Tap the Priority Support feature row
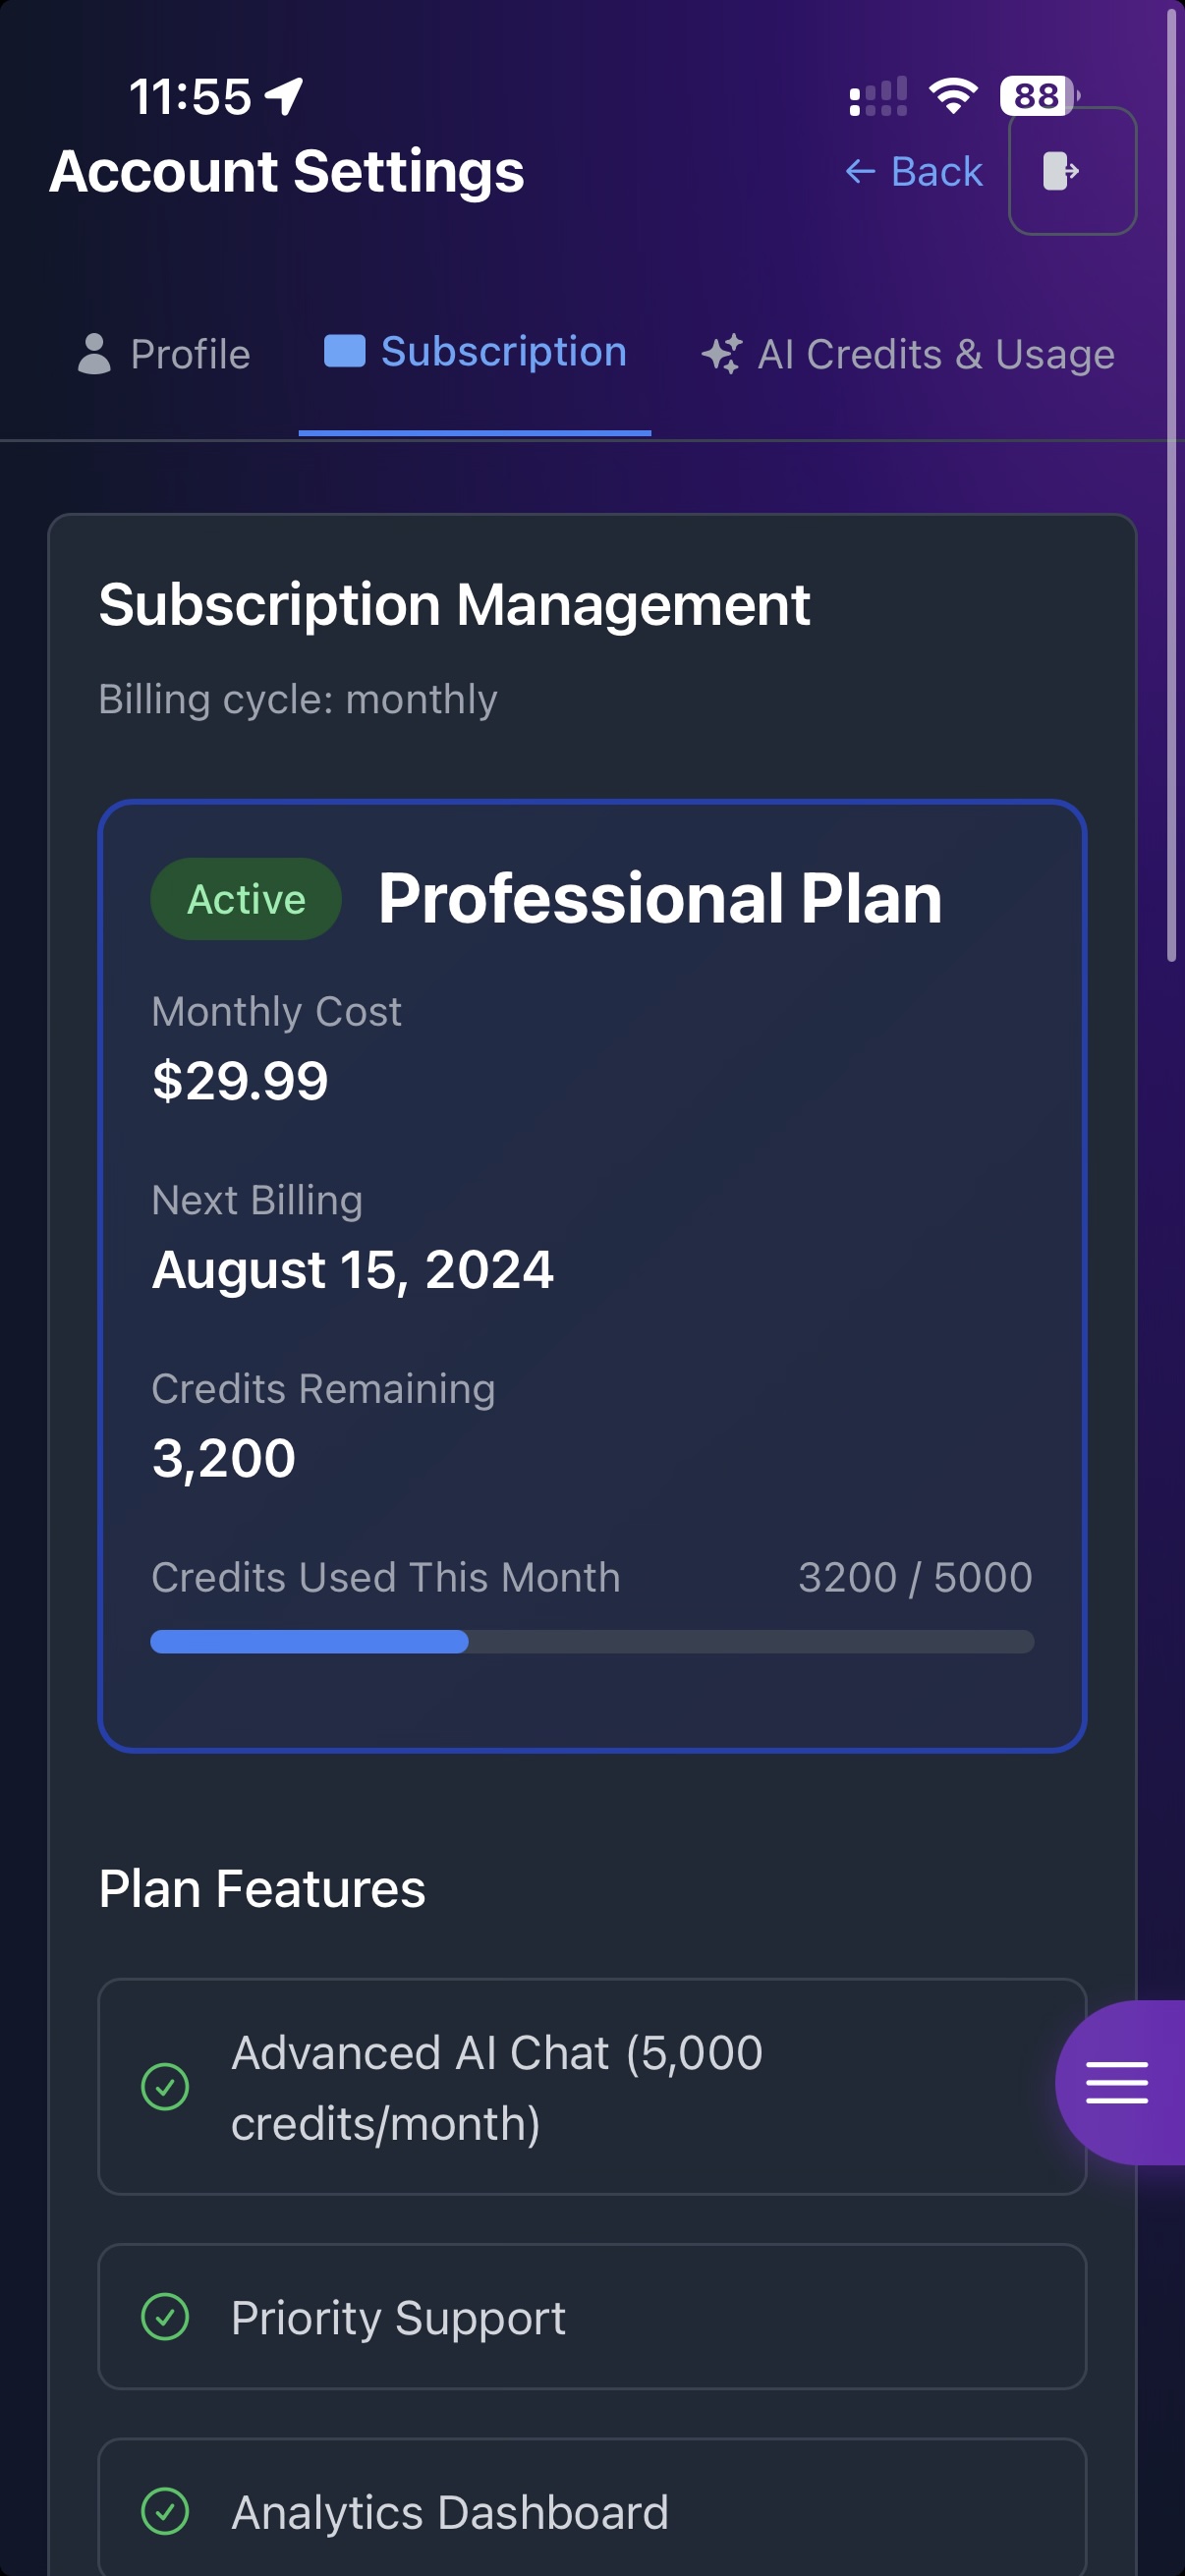The width and height of the screenshot is (1185, 2576). [592, 2317]
